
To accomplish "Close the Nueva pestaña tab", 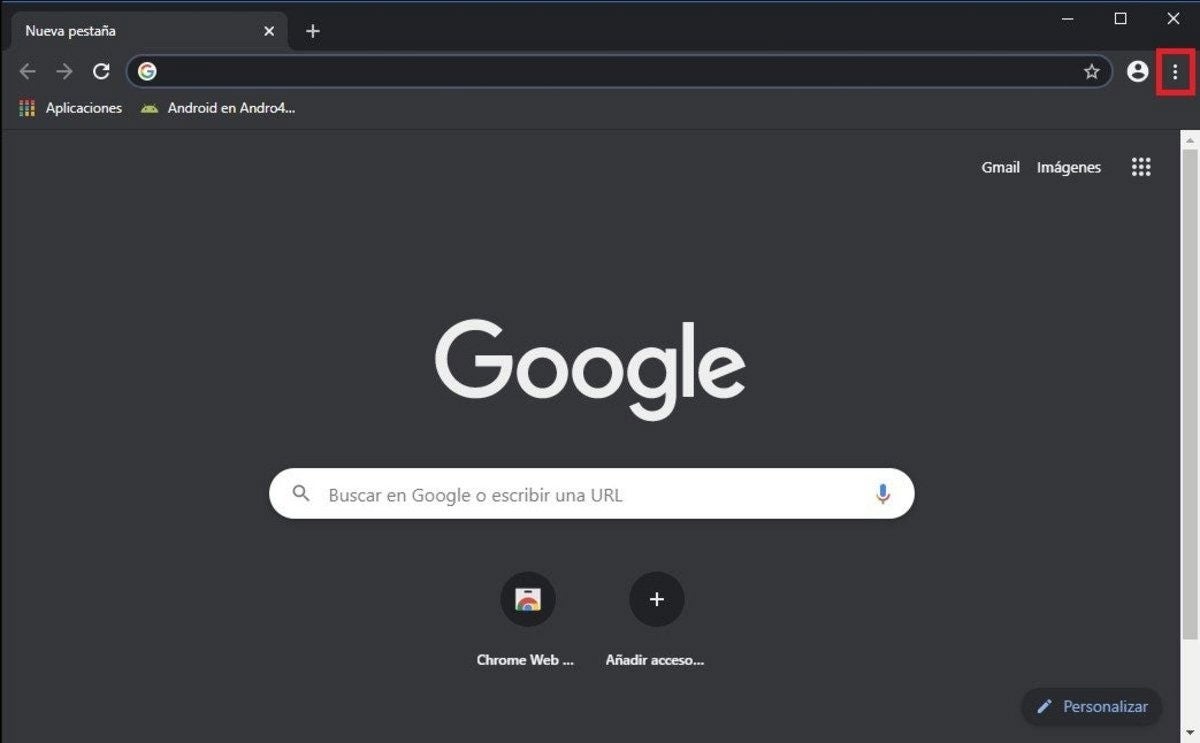I will [269, 31].
